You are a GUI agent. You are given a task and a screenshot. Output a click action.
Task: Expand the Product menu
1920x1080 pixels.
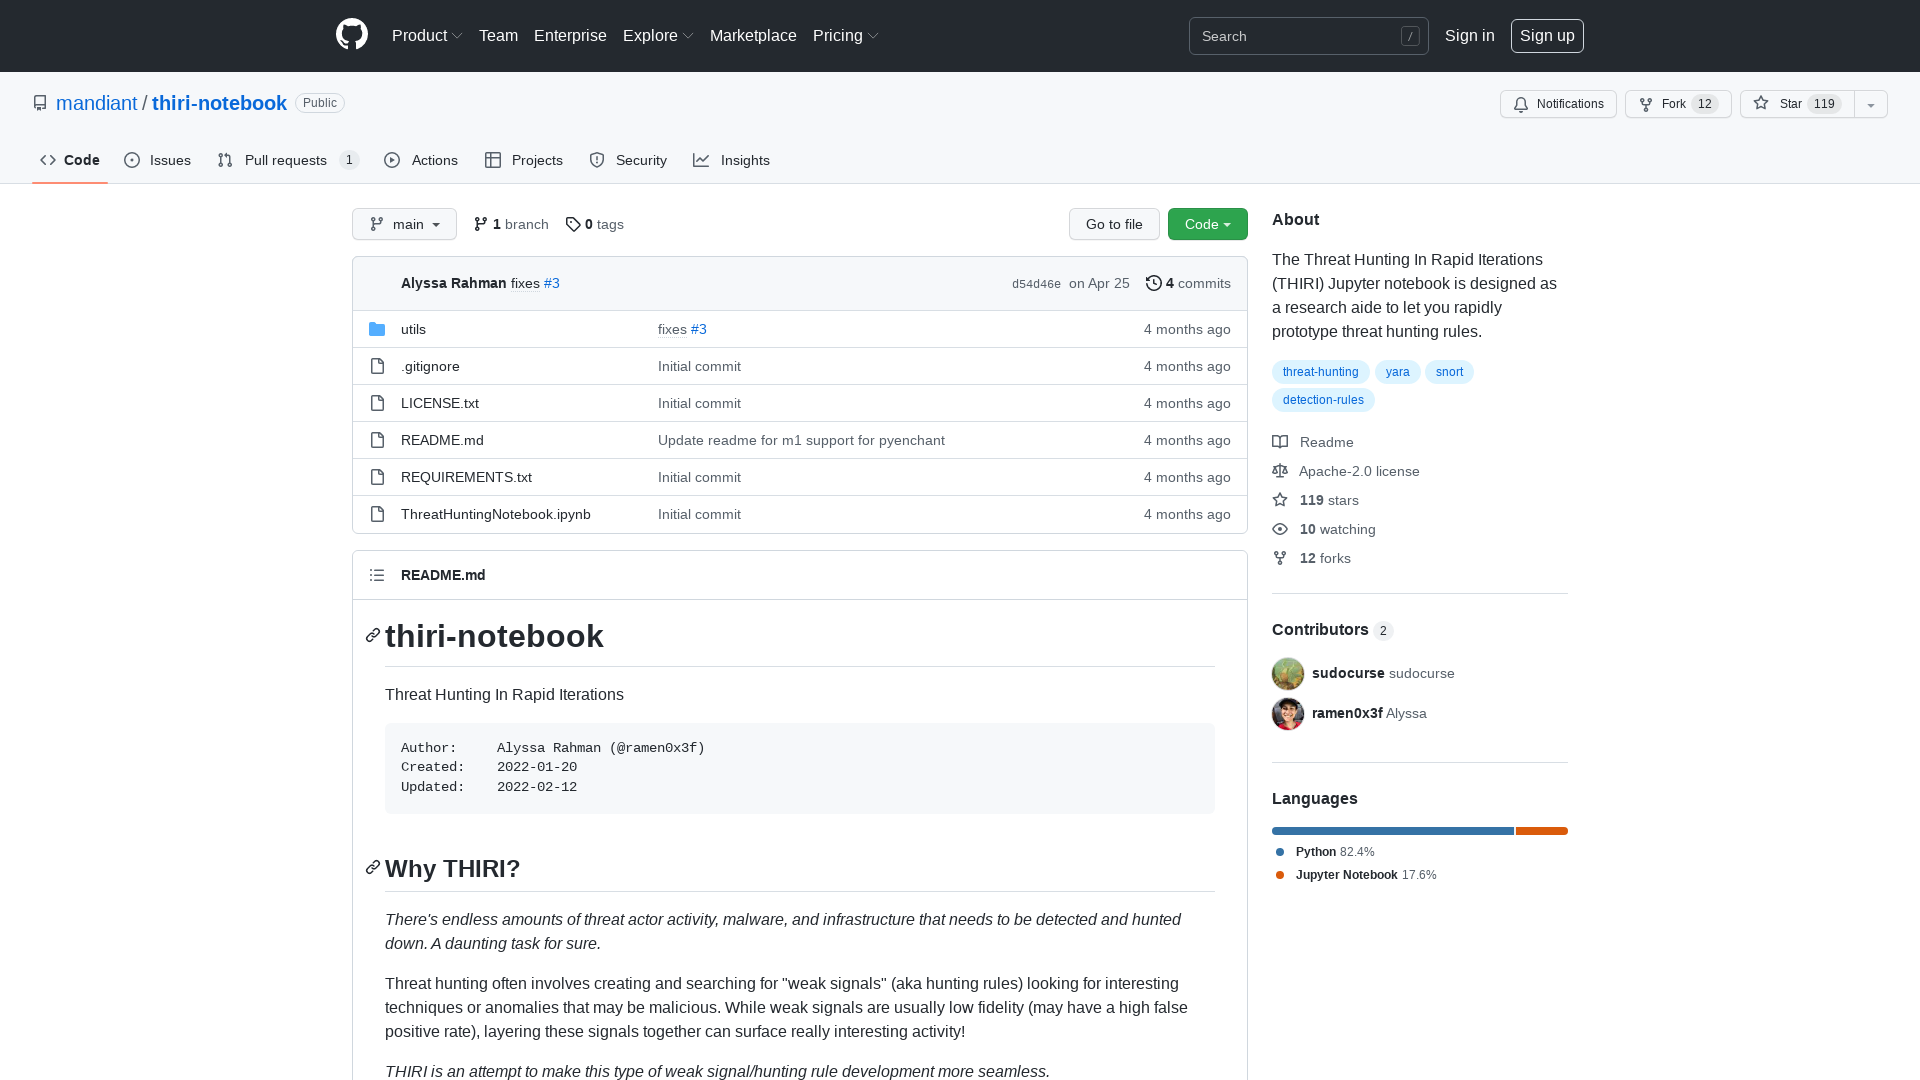[x=427, y=35]
